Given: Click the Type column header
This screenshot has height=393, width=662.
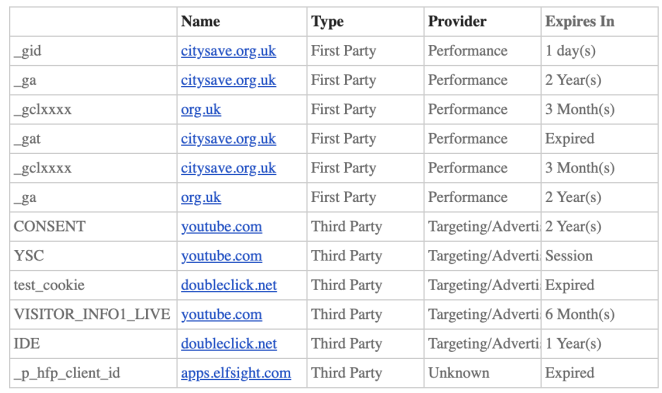Looking at the screenshot, I should tap(327, 22).
